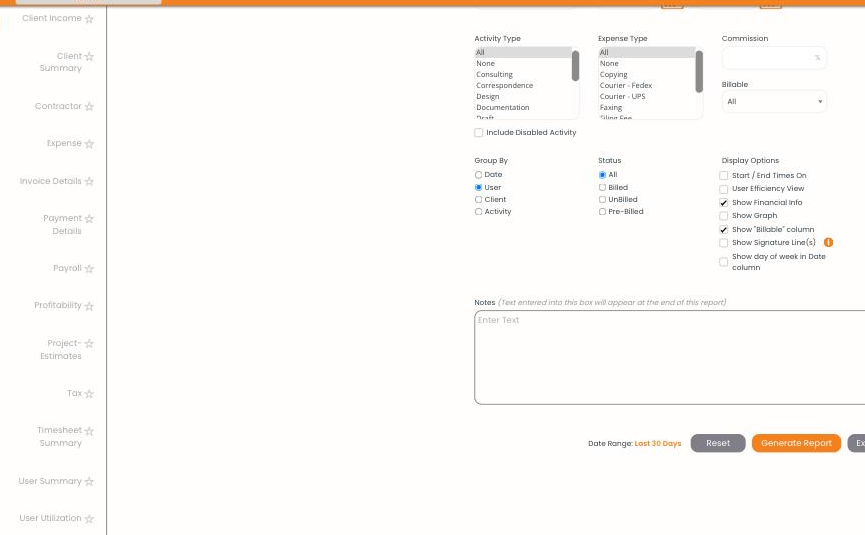
Task: Favorite the Payroll report star
Action: 89,269
